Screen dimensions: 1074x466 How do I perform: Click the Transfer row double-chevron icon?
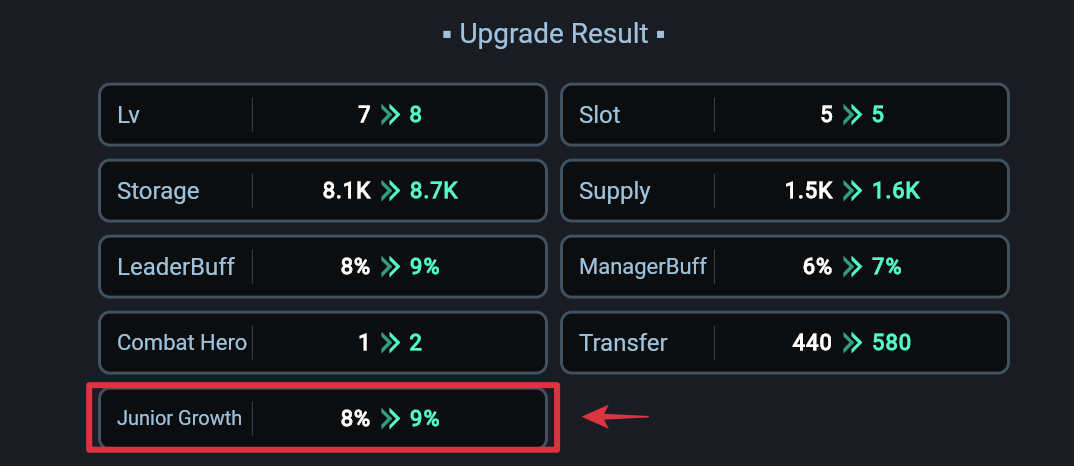tap(852, 343)
